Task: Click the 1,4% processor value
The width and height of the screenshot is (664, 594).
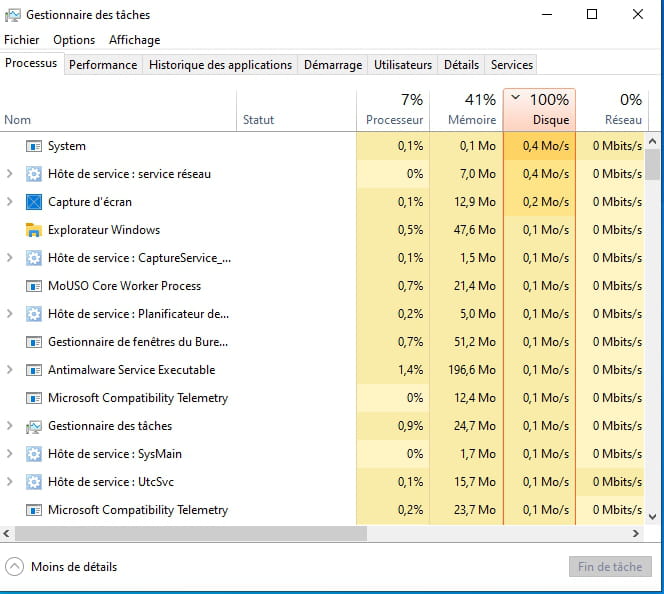Action: [410, 370]
